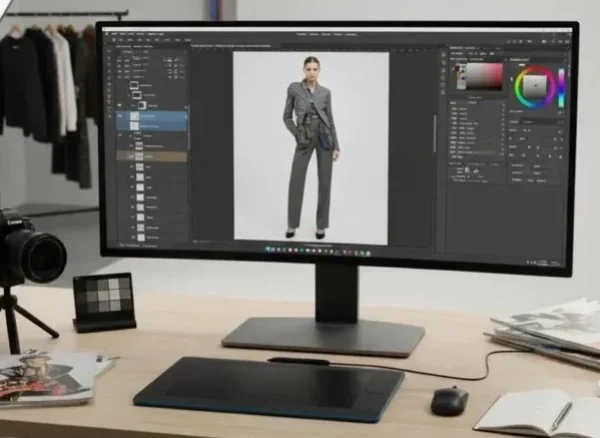Click the small swatch strip beside the red gradient
This screenshot has height=438, width=600.
tap(461, 77)
